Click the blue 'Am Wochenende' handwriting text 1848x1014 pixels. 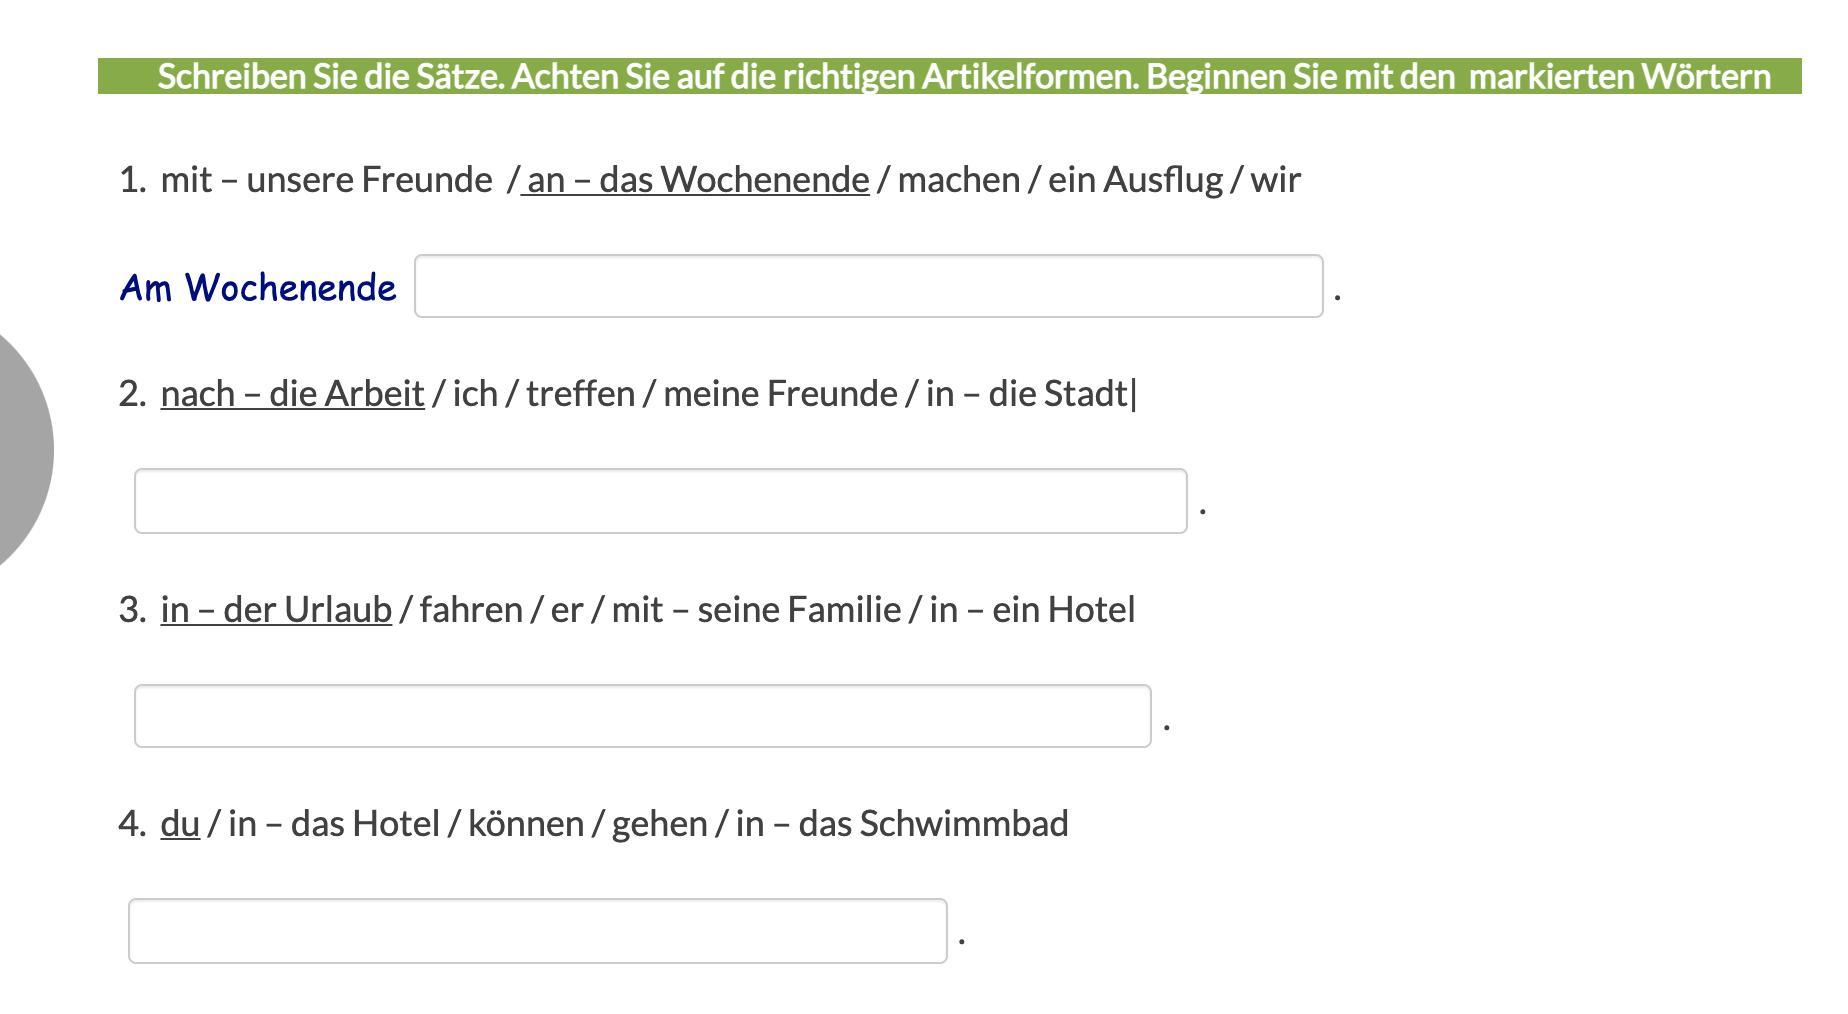click(x=258, y=288)
